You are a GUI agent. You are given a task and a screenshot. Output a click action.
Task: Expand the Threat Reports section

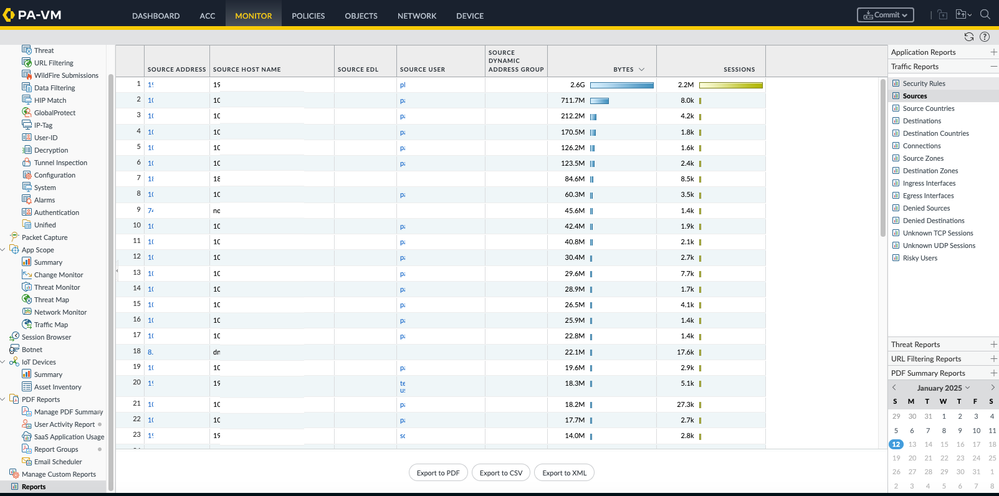pos(993,345)
